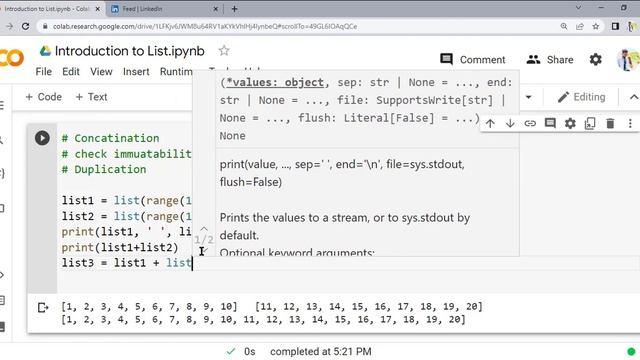Click the Share button
The width and height of the screenshot is (640, 360).
click(x=550, y=60)
